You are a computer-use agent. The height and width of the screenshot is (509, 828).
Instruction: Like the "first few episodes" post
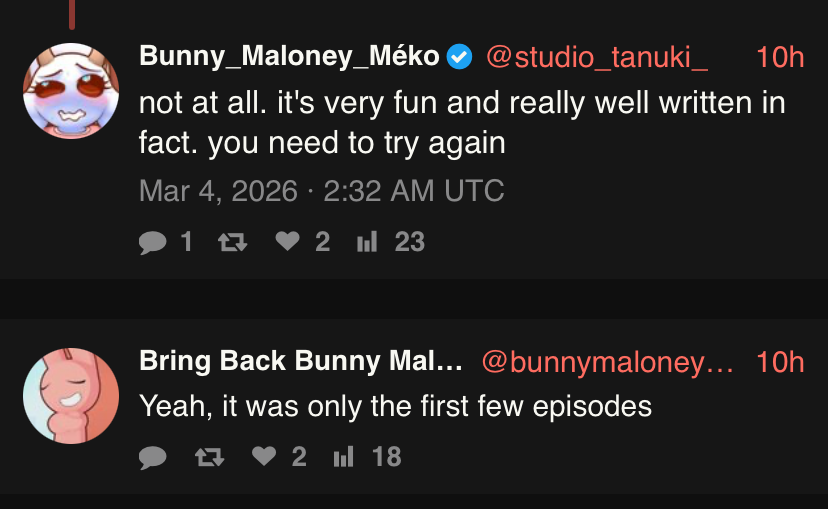(x=264, y=457)
